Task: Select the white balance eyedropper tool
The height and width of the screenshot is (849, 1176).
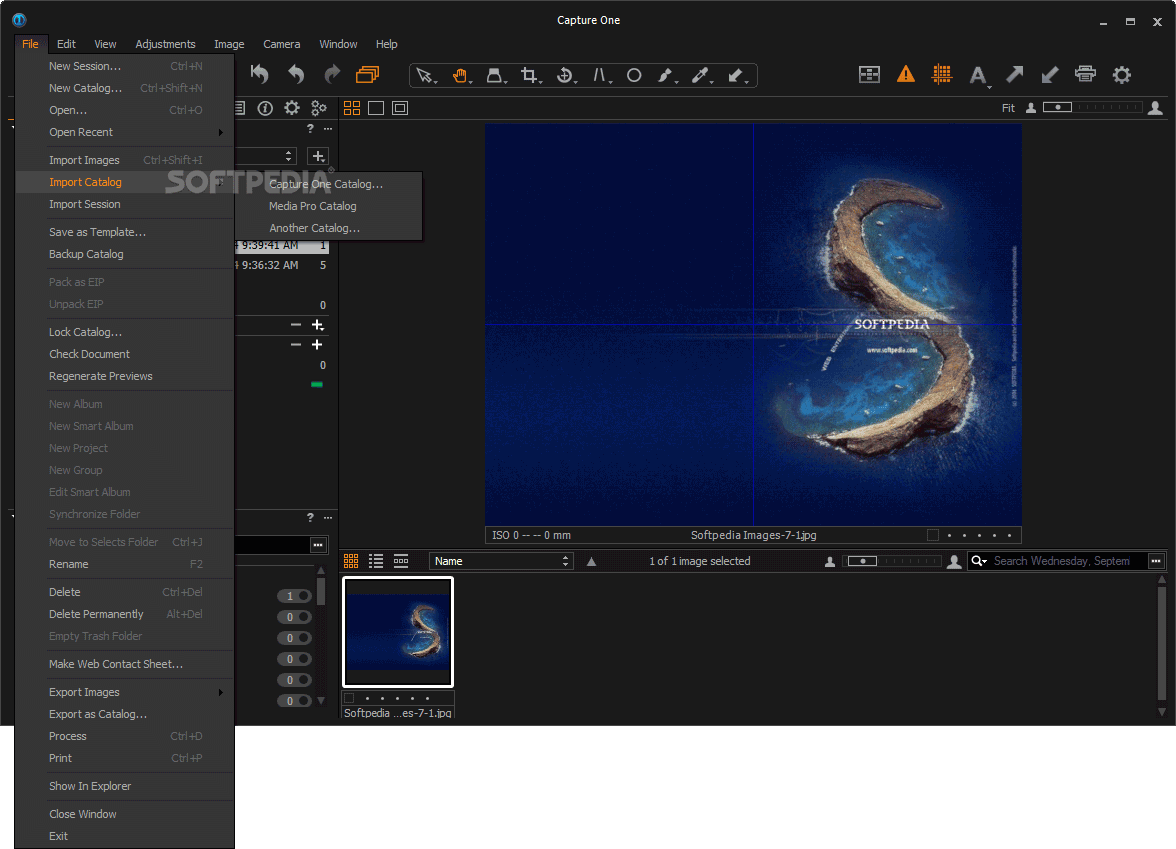Action: (700, 75)
